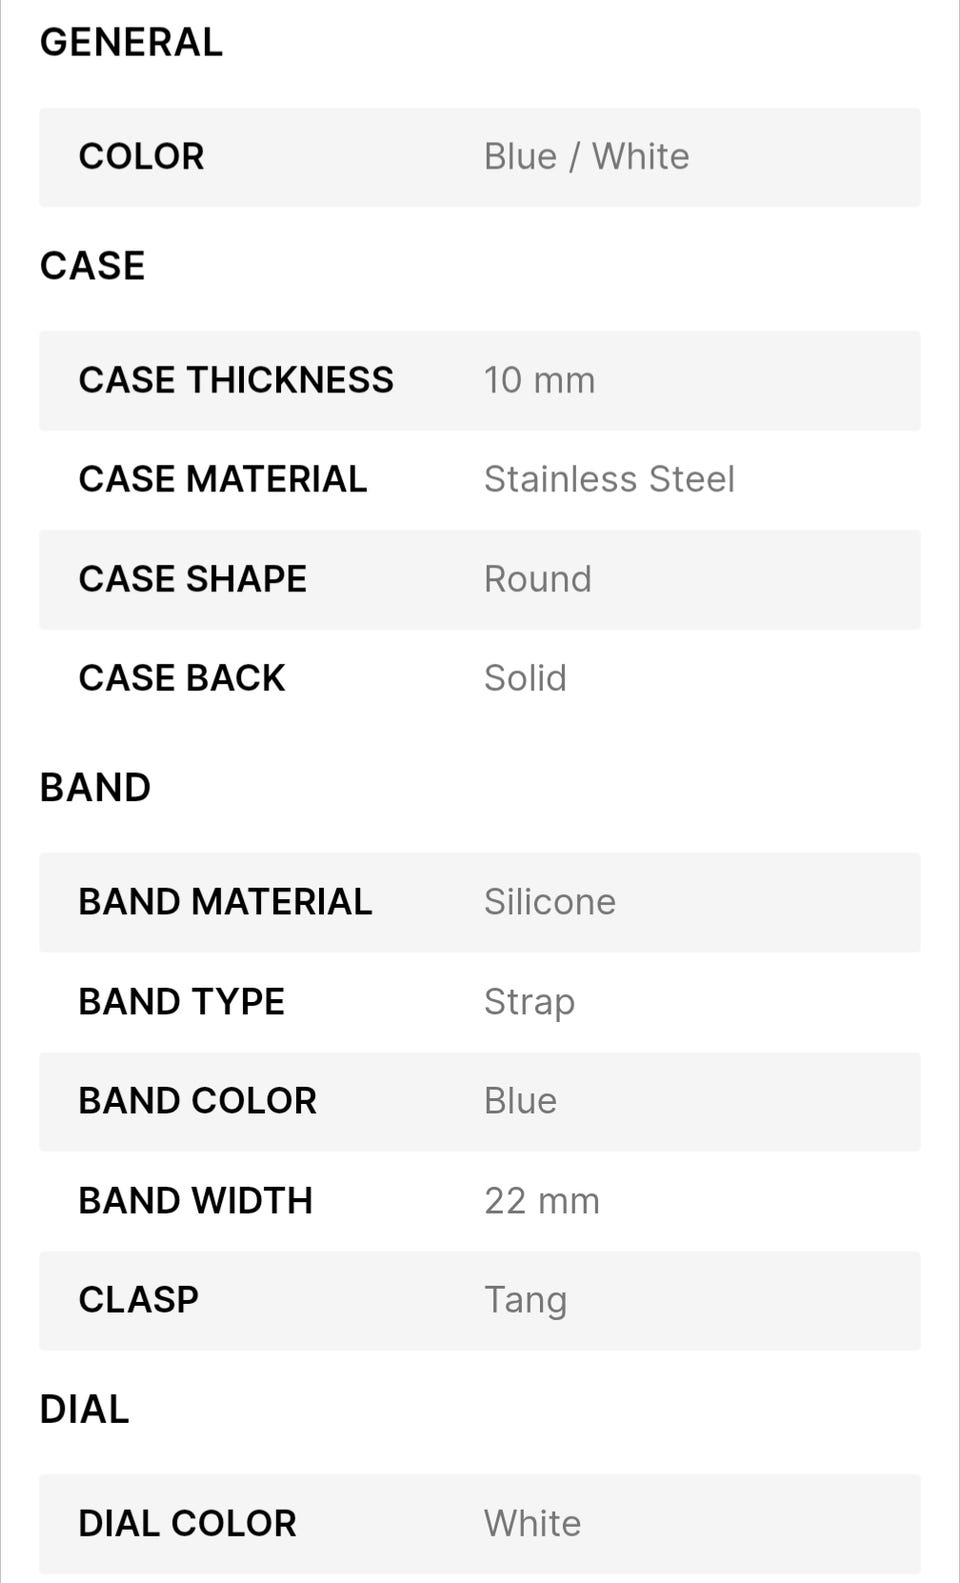Screen dimensions: 960x1583
Task: Click the DIAL COLOR label
Action: tap(187, 1523)
